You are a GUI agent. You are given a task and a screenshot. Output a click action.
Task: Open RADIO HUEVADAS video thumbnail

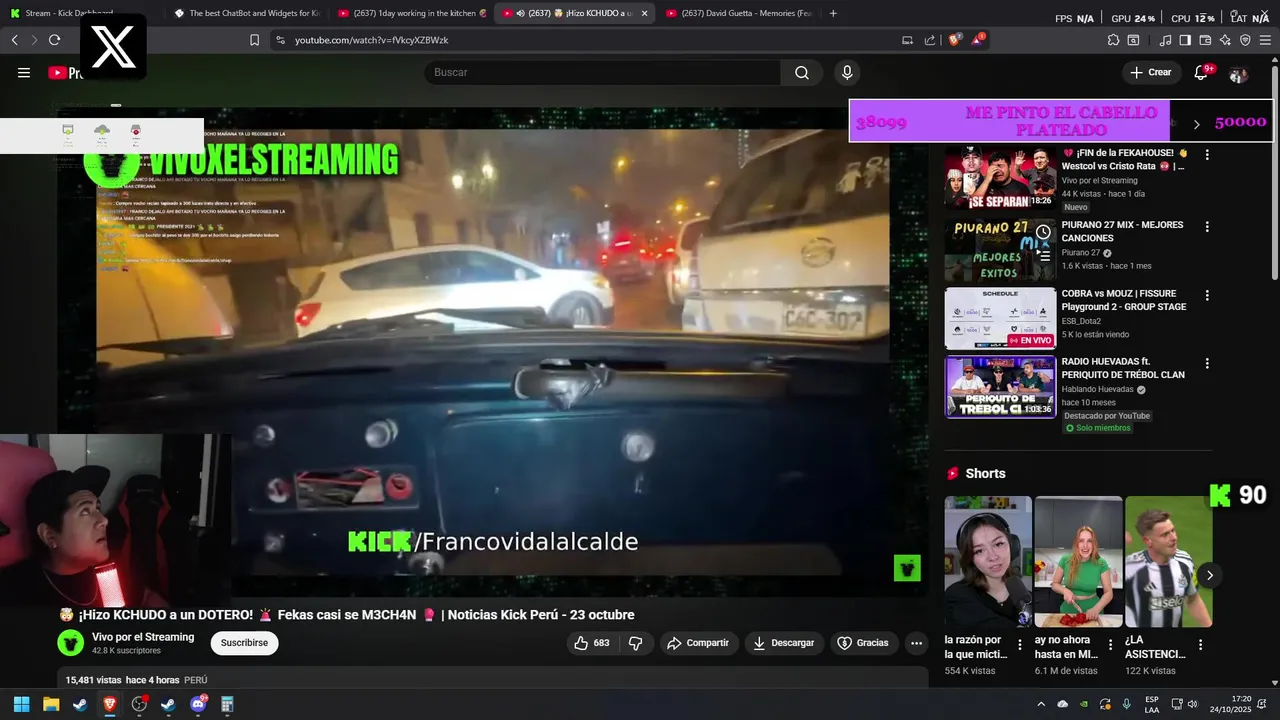pos(1000,387)
